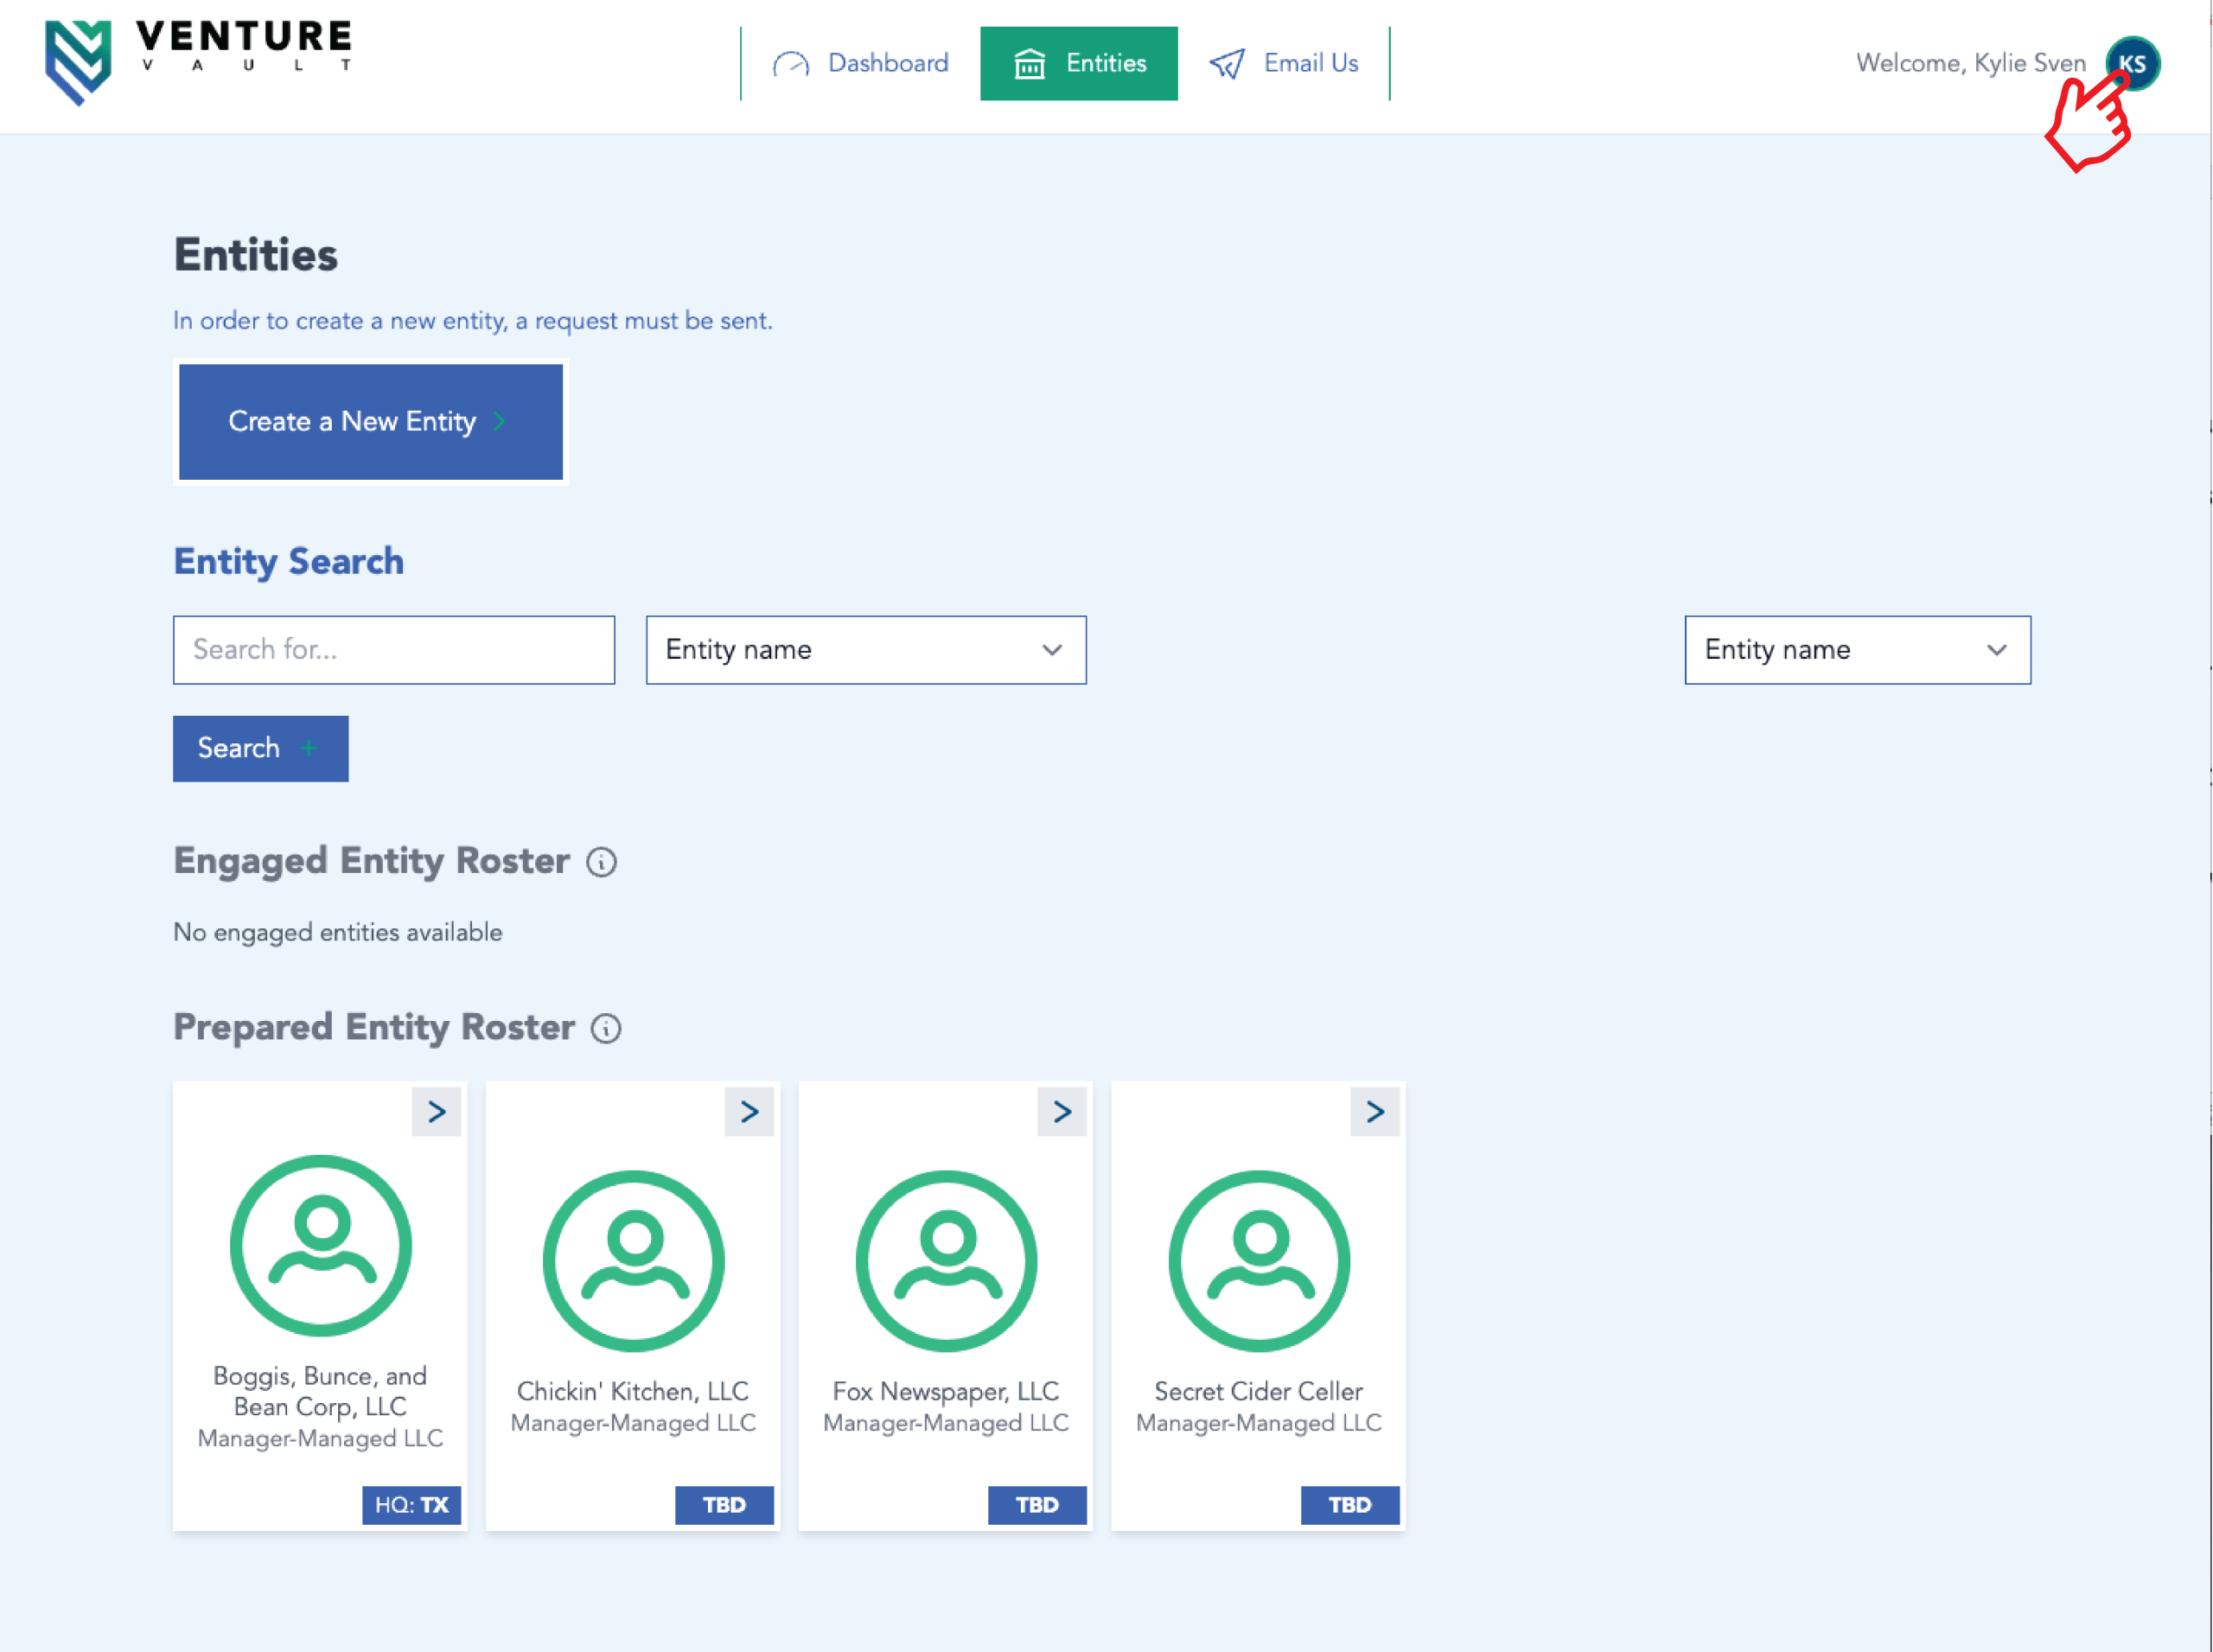Click Fox Newspaper avatar icon
The height and width of the screenshot is (1652, 2213).
coord(946,1260)
